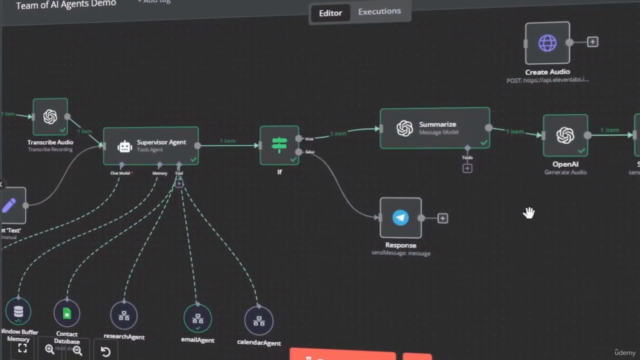Image resolution: width=640 pixels, height=360 pixels.
Task: Switch to the Editor tab
Action: click(330, 13)
